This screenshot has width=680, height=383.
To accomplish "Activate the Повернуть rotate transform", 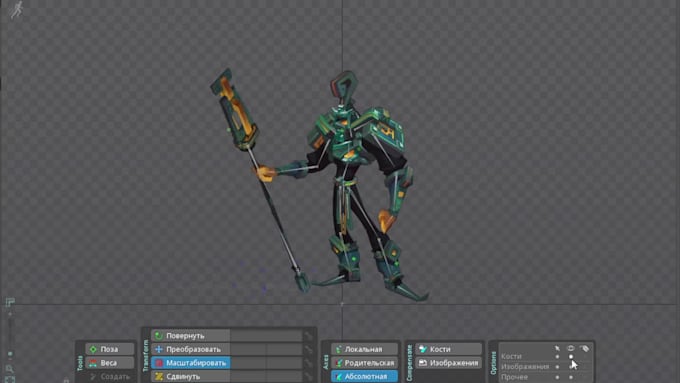I will pyautogui.click(x=191, y=336).
